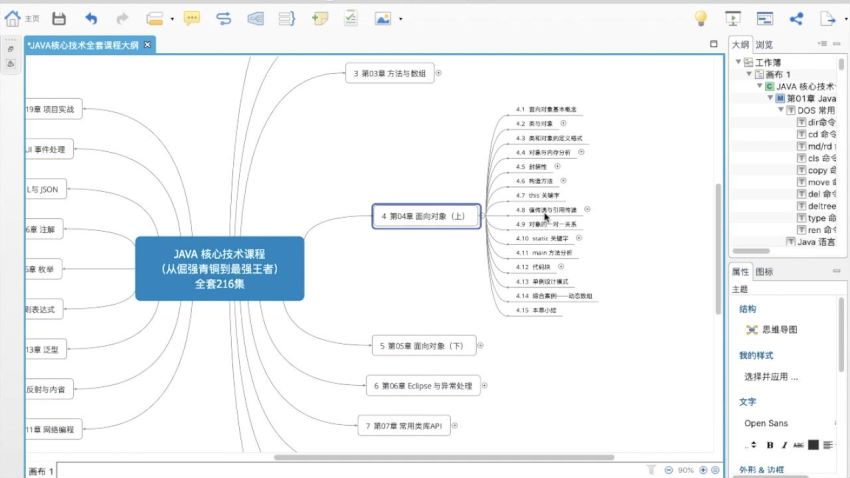
Task: Choose 思维导图 structure option
Action: click(x=771, y=330)
